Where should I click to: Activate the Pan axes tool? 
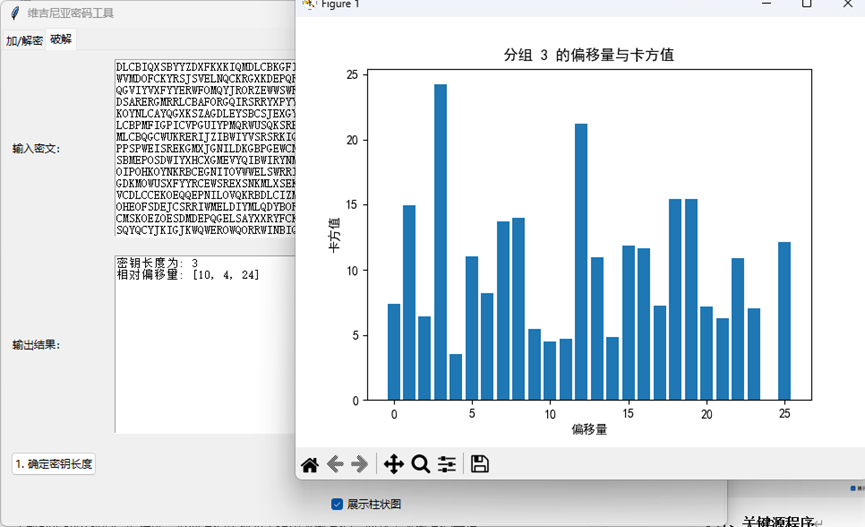[x=394, y=465]
